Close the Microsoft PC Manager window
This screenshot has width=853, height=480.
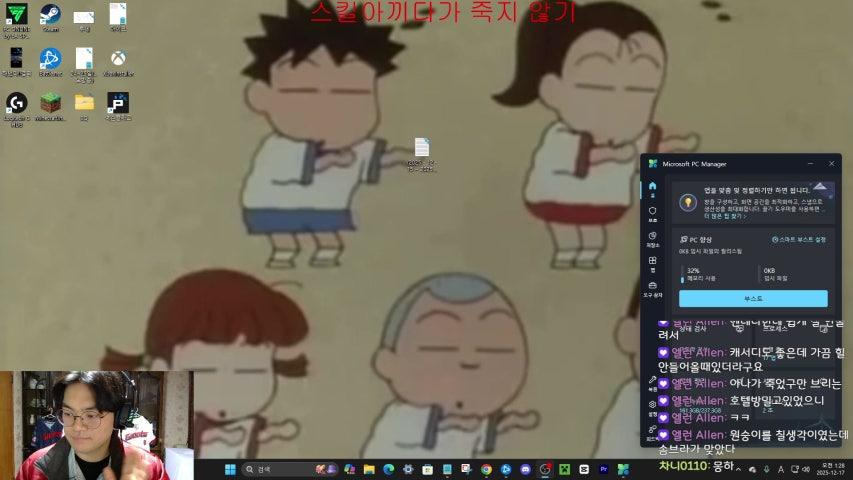coord(831,164)
